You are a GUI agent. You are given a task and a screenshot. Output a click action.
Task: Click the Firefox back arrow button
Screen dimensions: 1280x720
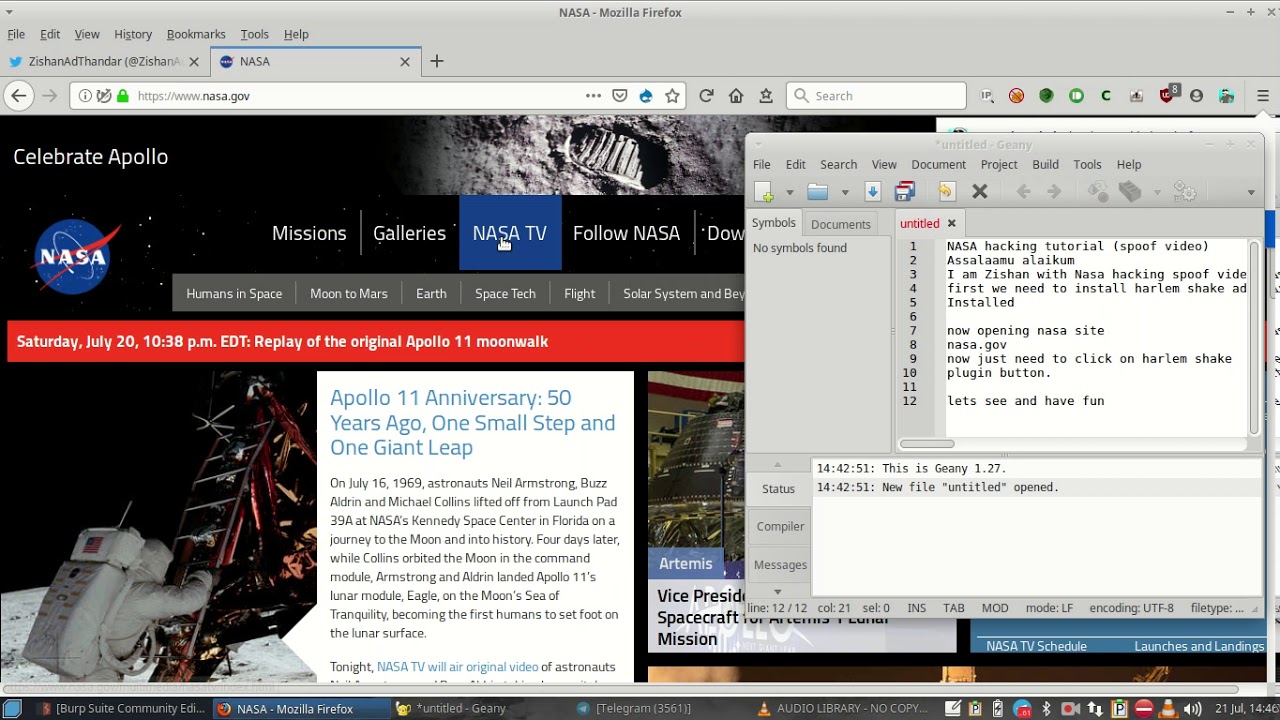pyautogui.click(x=18, y=96)
